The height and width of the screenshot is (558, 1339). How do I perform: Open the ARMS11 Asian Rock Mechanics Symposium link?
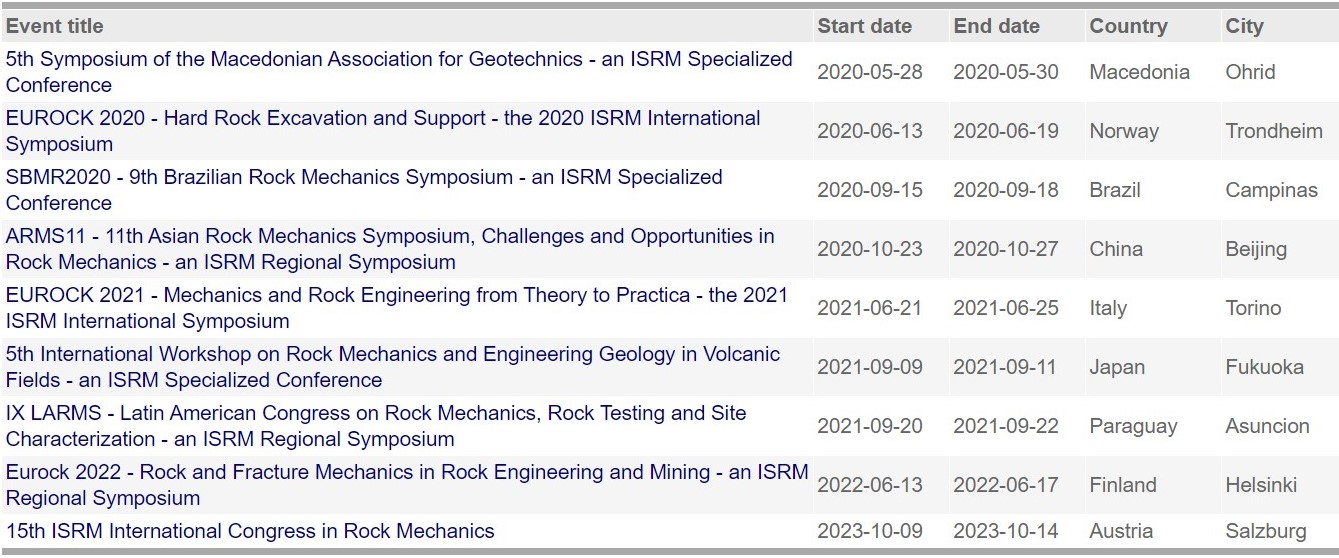[390, 249]
